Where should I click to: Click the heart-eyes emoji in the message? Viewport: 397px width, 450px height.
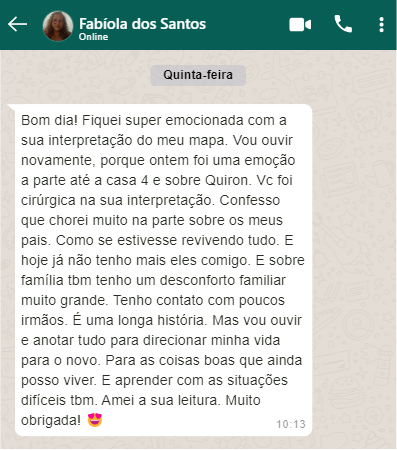[95, 420]
